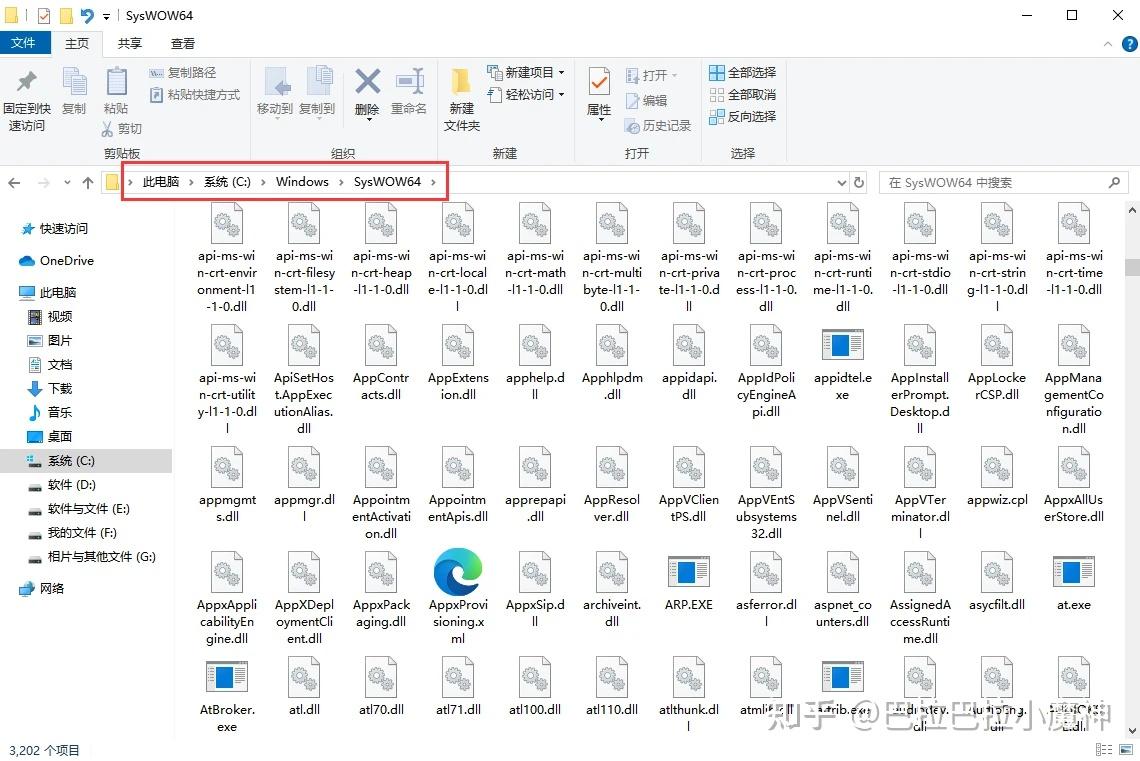Select the ARP.EXE gear icon
This screenshot has width=1140, height=761.
pos(688,573)
